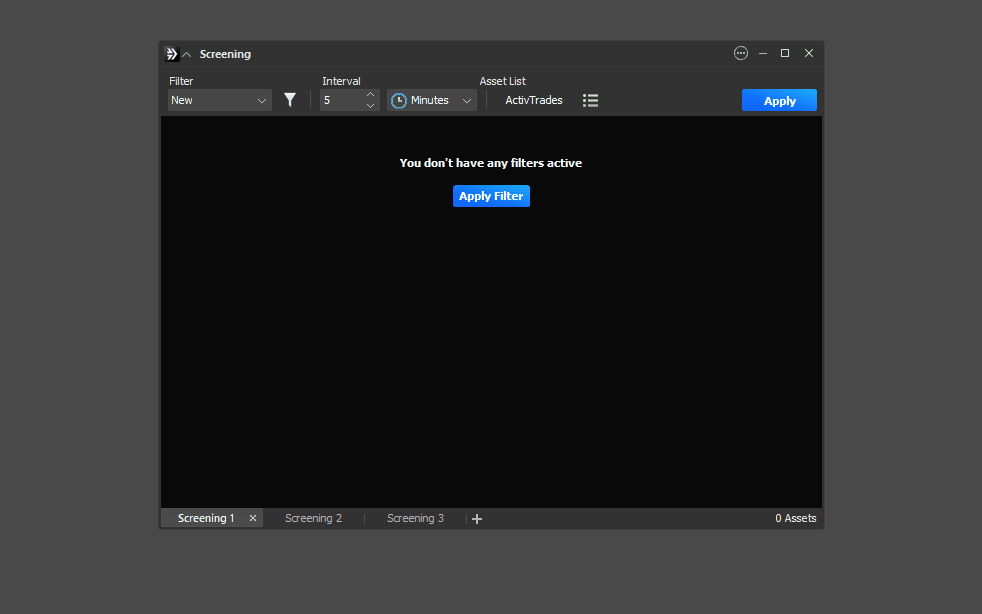Add a new screening tab with plus icon

477,519
